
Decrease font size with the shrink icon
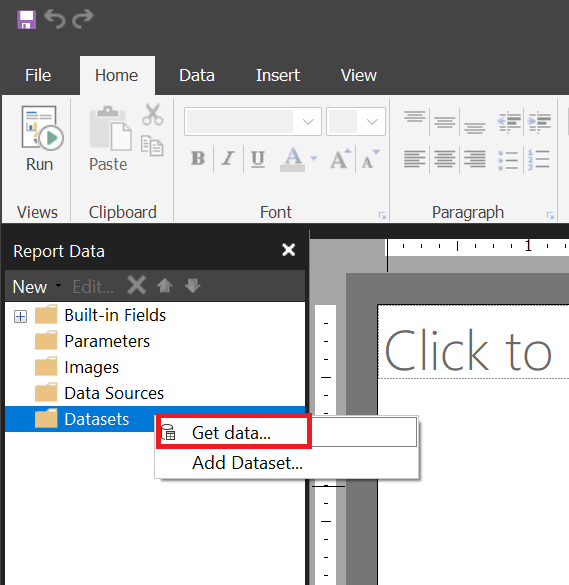pos(371,159)
